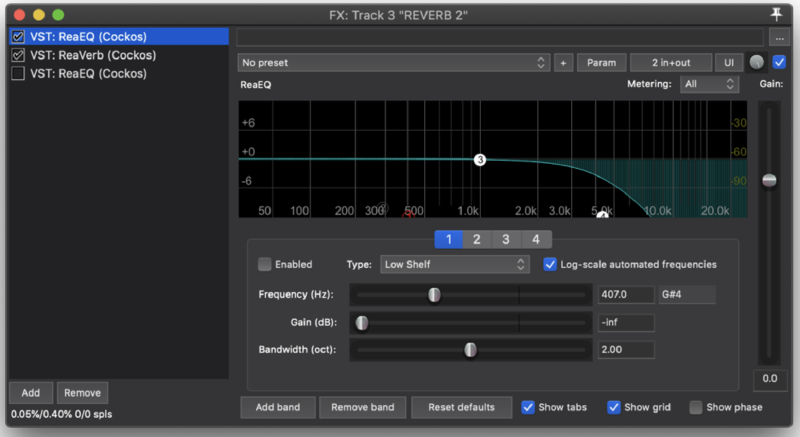Viewport: 800px width, 437px height.
Task: Select the third VST: ReaEQ (Cockos) entry
Action: (88, 73)
